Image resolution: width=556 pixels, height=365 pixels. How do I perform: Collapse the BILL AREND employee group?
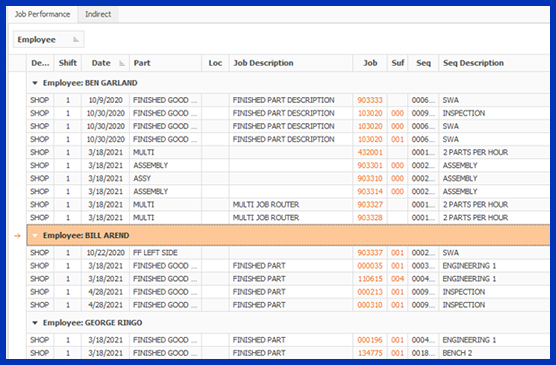[35, 236]
